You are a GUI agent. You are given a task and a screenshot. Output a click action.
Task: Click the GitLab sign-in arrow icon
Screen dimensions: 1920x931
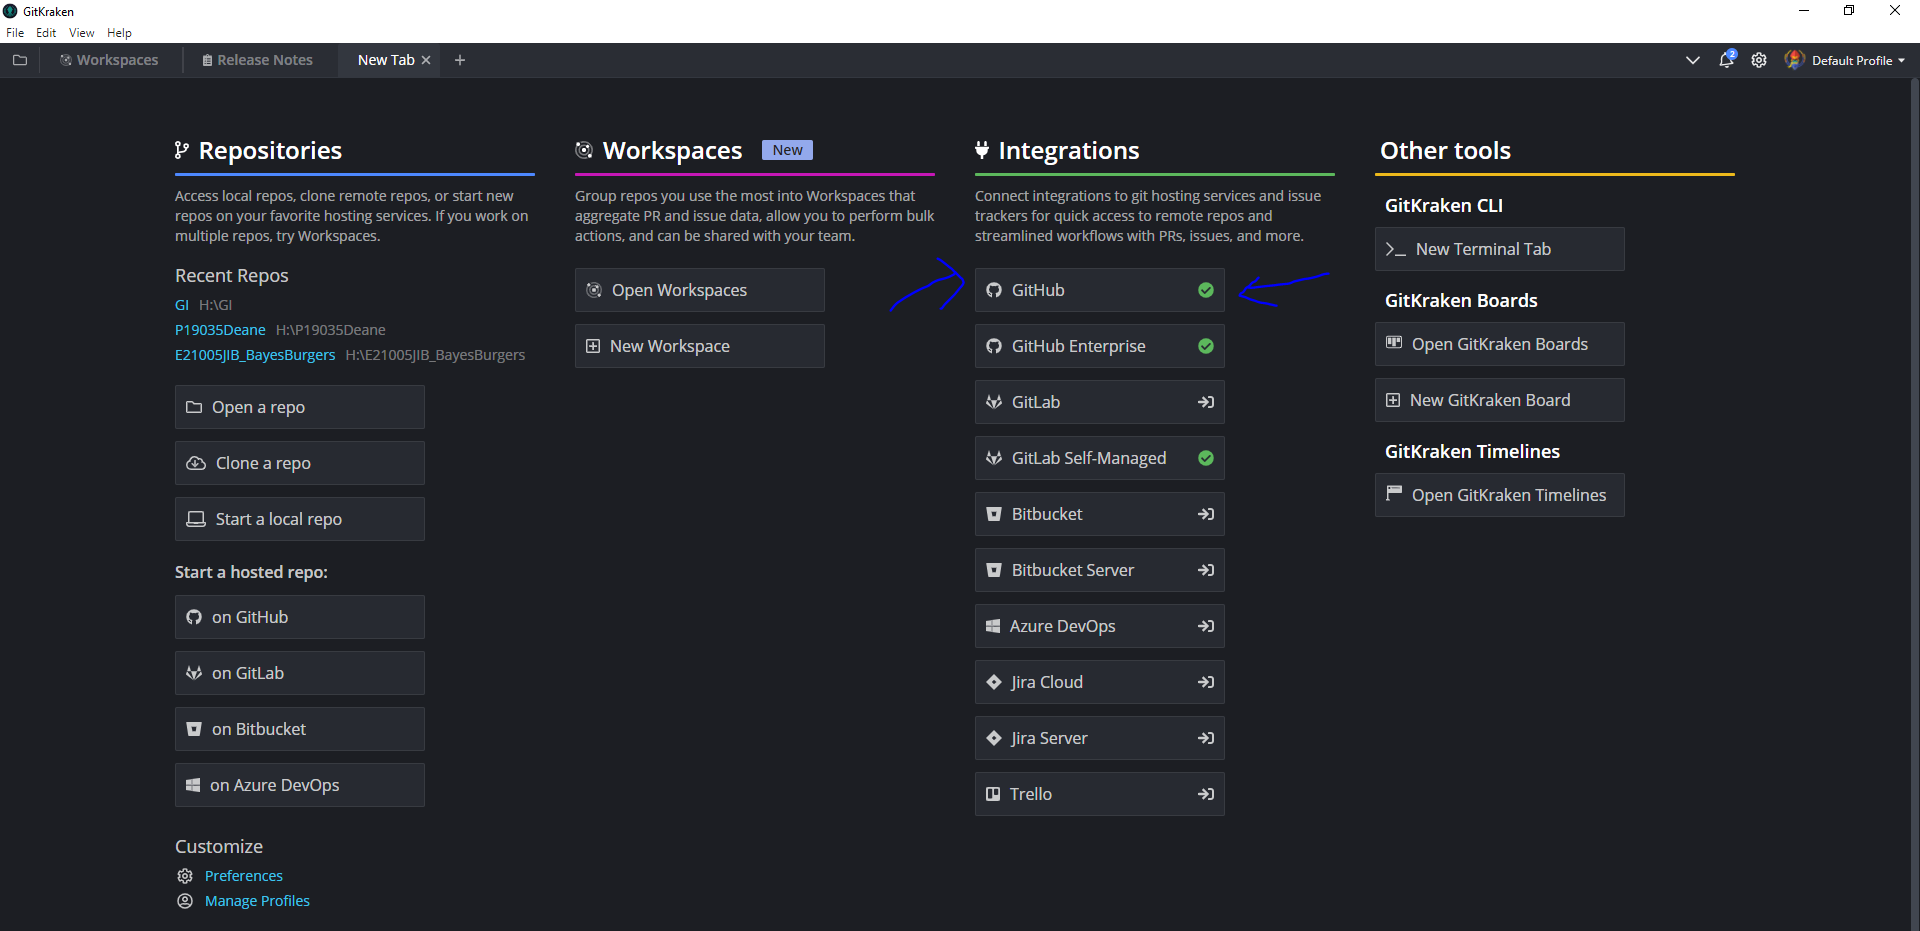click(1206, 402)
